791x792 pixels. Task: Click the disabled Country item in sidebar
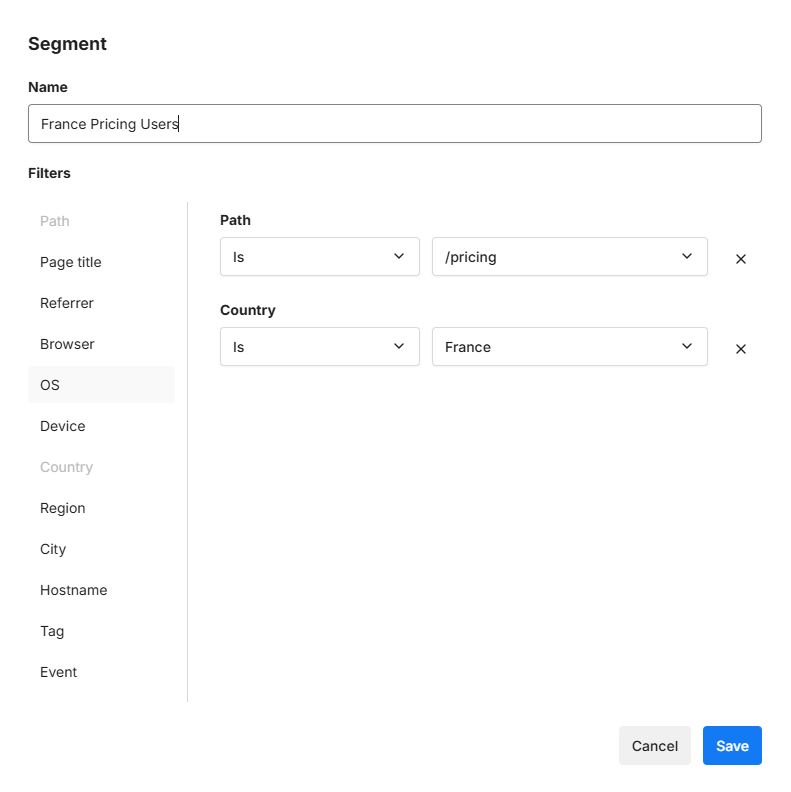coord(66,467)
